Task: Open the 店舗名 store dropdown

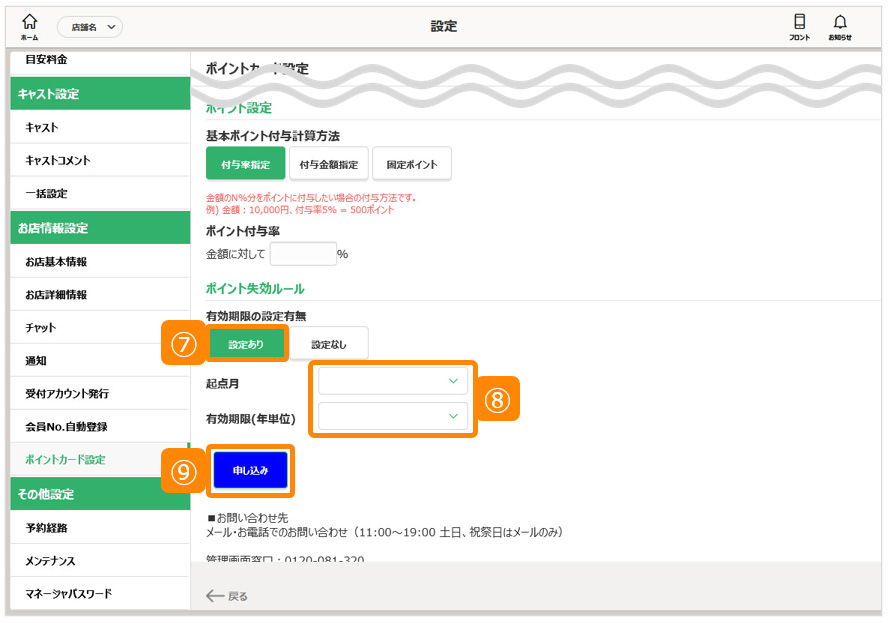Action: 90,27
